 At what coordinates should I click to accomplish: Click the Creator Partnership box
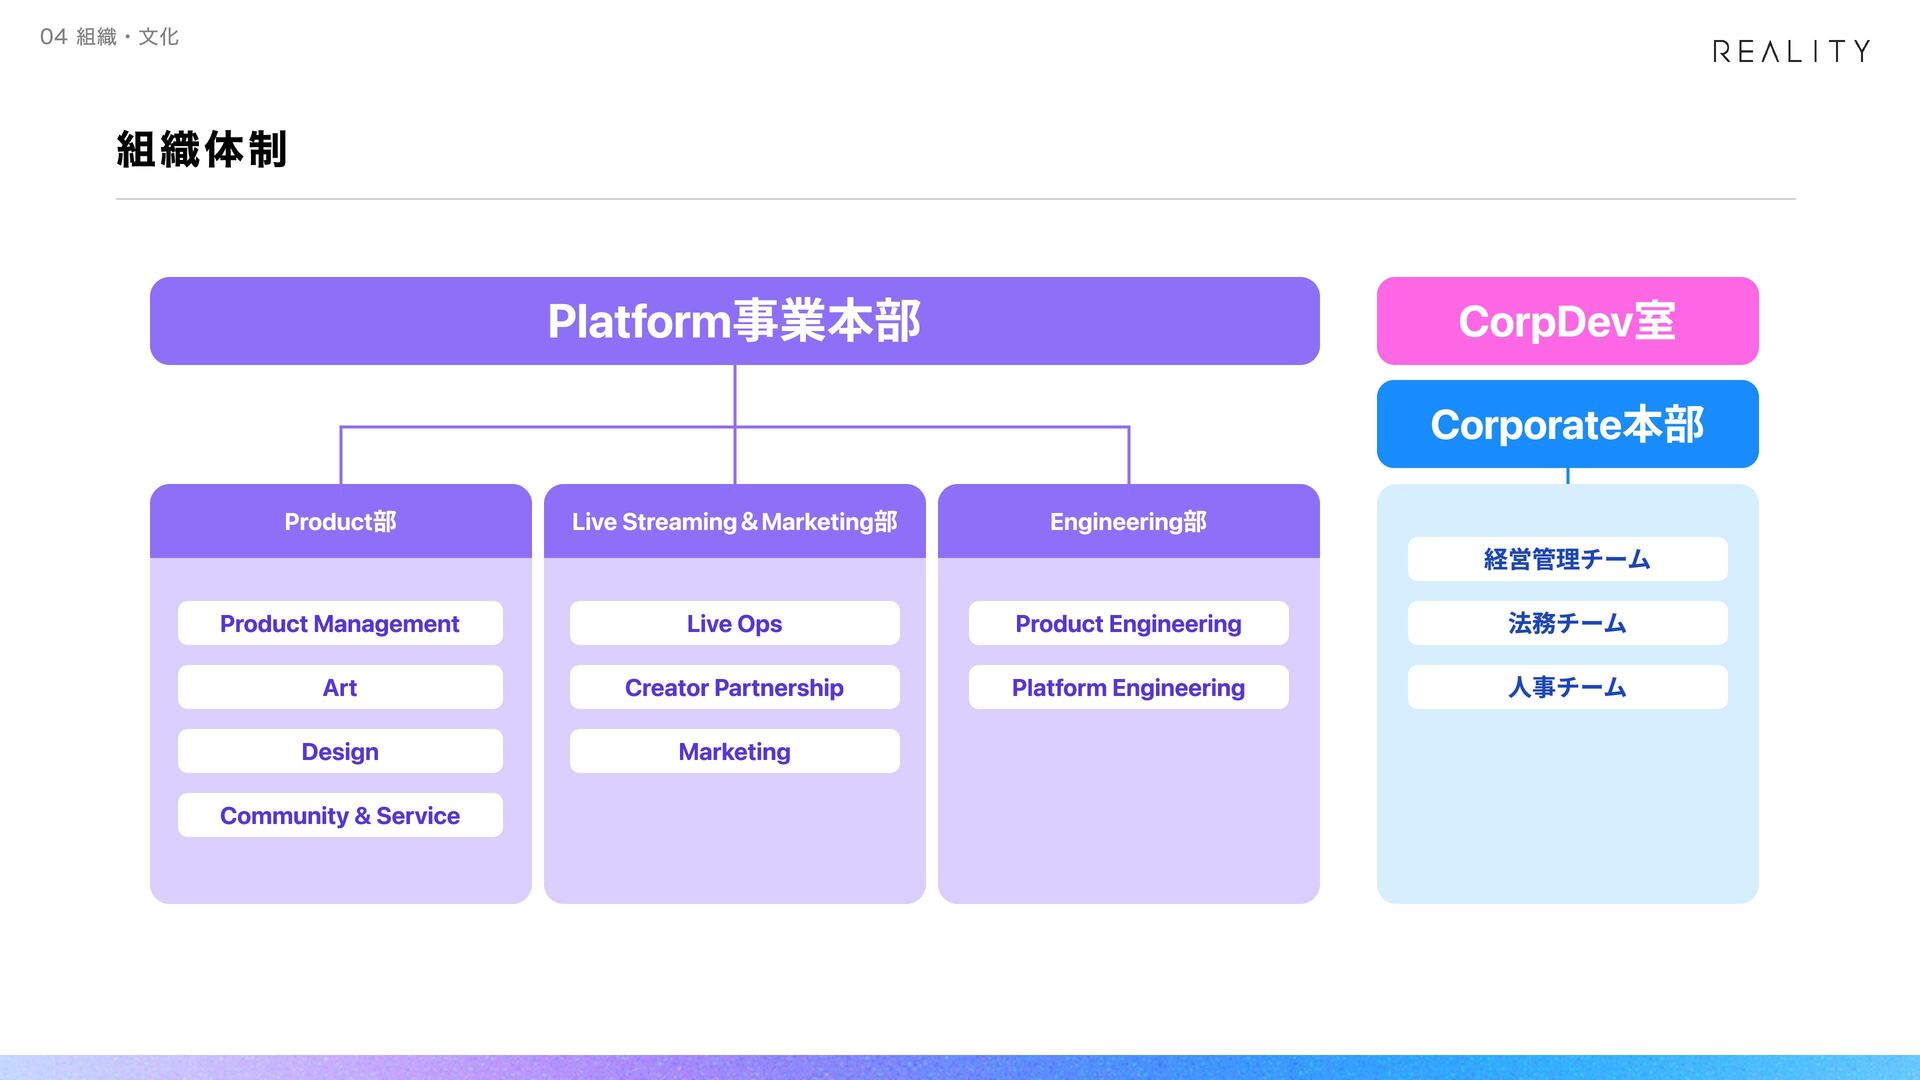pyautogui.click(x=734, y=688)
